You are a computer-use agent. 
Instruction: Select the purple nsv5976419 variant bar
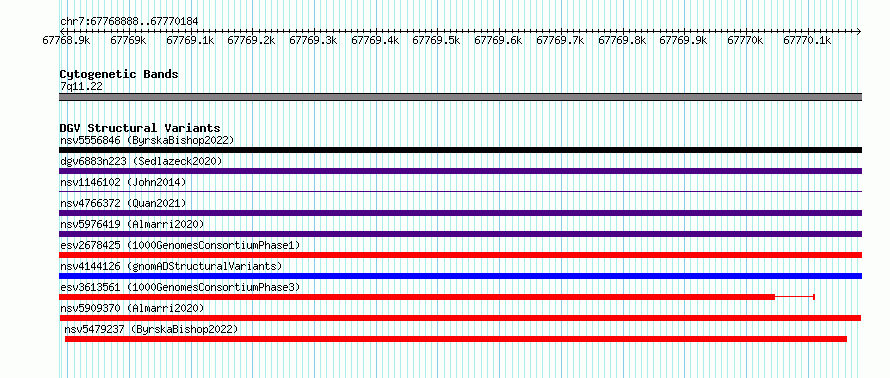tap(460, 234)
